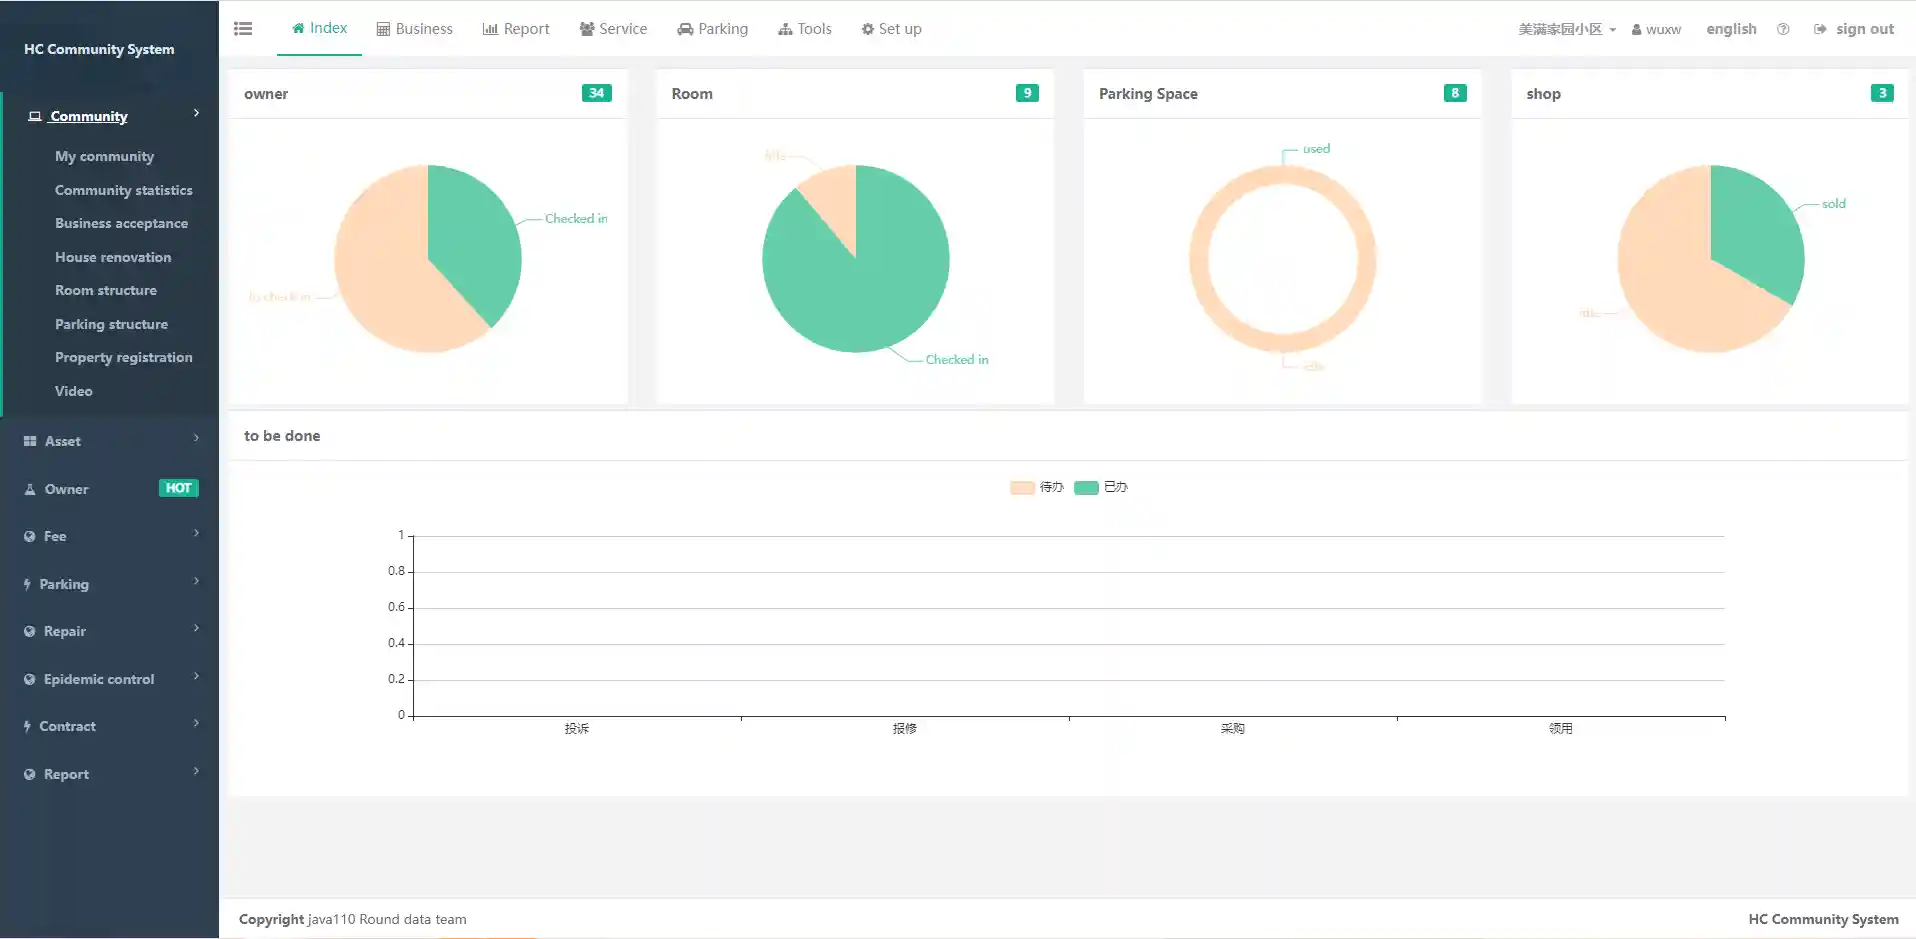Click the hamburger menu collapse icon
The height and width of the screenshot is (939, 1916).
(243, 29)
